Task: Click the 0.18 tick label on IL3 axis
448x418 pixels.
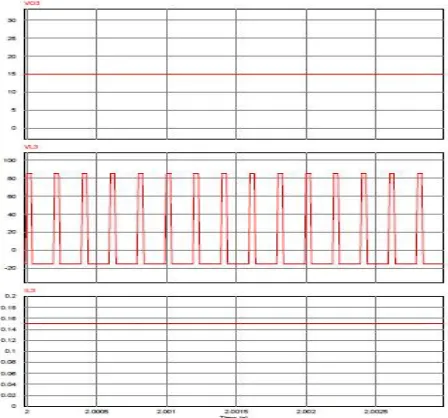Action: coord(9,307)
